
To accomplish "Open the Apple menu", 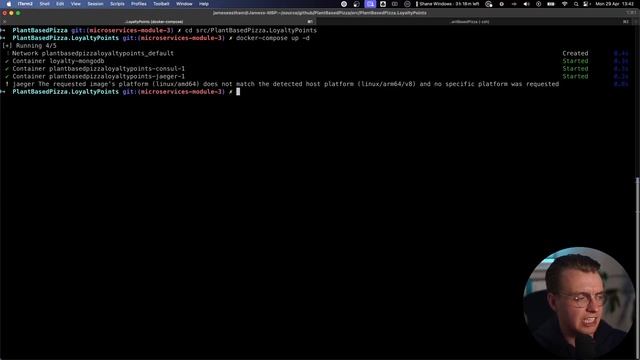I will [x=9, y=4].
